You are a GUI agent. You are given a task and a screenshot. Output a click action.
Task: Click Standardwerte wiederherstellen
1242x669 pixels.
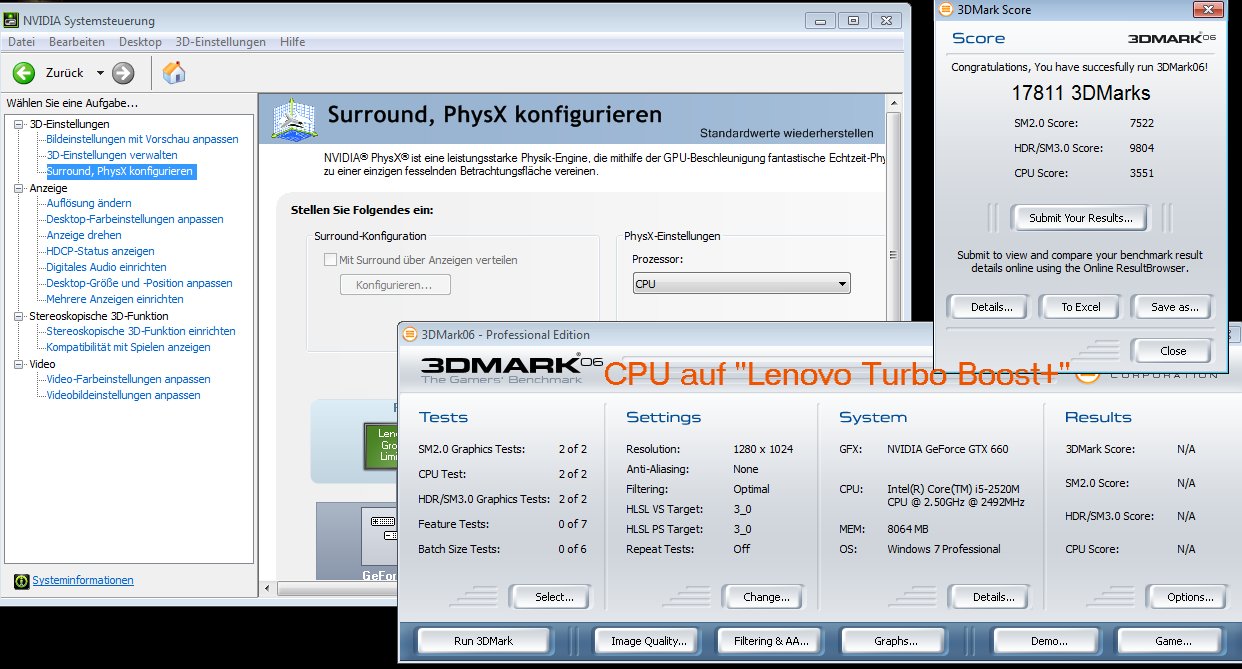coord(786,133)
